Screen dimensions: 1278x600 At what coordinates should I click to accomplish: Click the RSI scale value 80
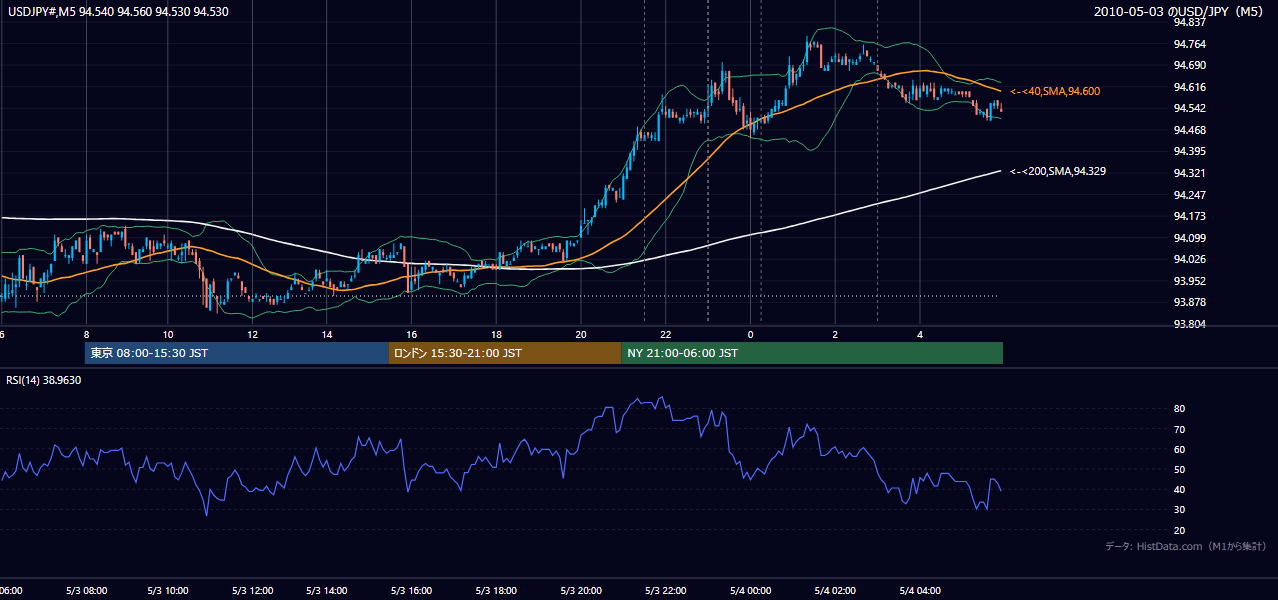click(x=1180, y=409)
